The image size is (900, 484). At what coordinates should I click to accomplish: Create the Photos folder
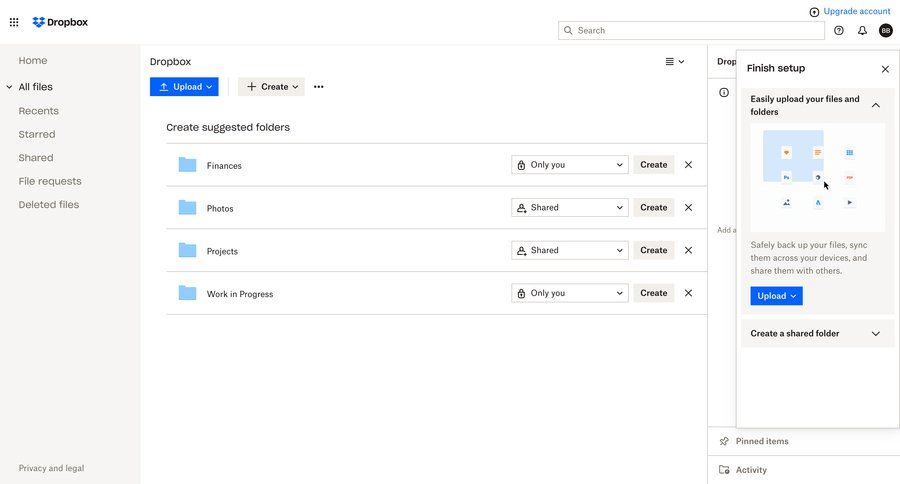click(654, 208)
